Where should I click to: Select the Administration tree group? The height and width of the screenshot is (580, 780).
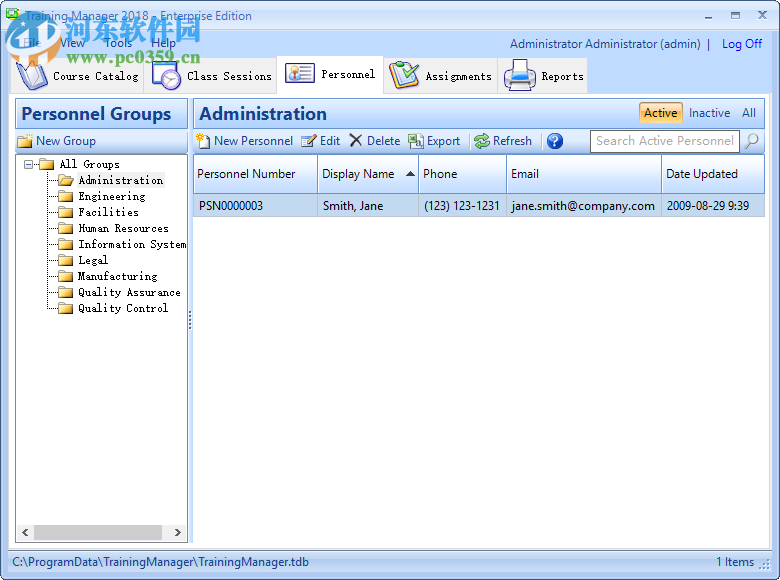pyautogui.click(x=120, y=180)
